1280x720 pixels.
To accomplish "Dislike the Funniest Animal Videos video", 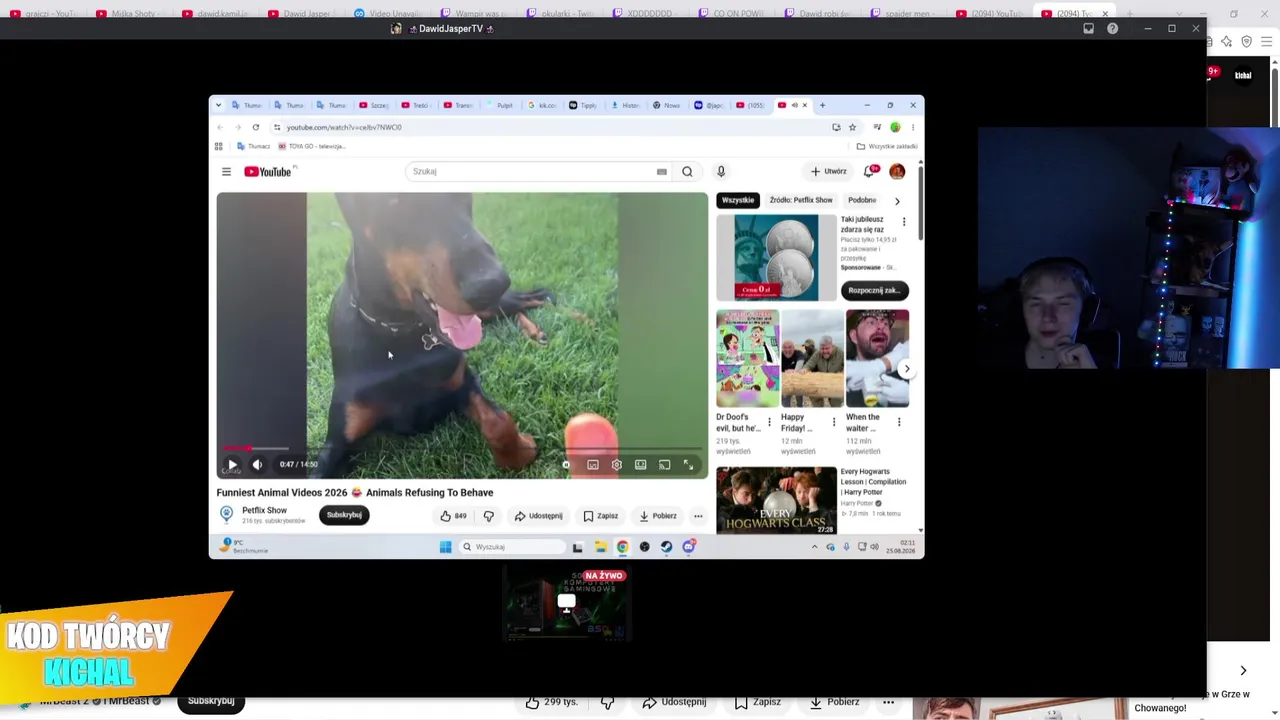I will coord(489,516).
